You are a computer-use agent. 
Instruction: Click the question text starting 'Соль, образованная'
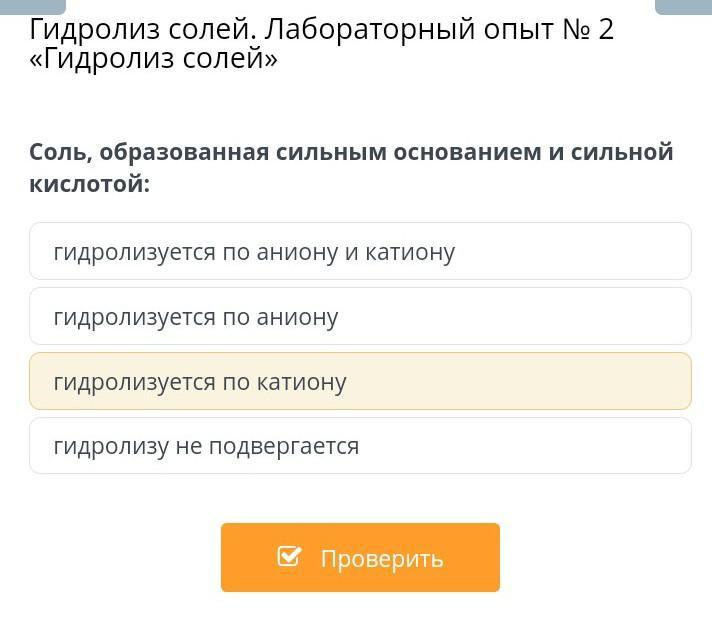click(x=350, y=152)
